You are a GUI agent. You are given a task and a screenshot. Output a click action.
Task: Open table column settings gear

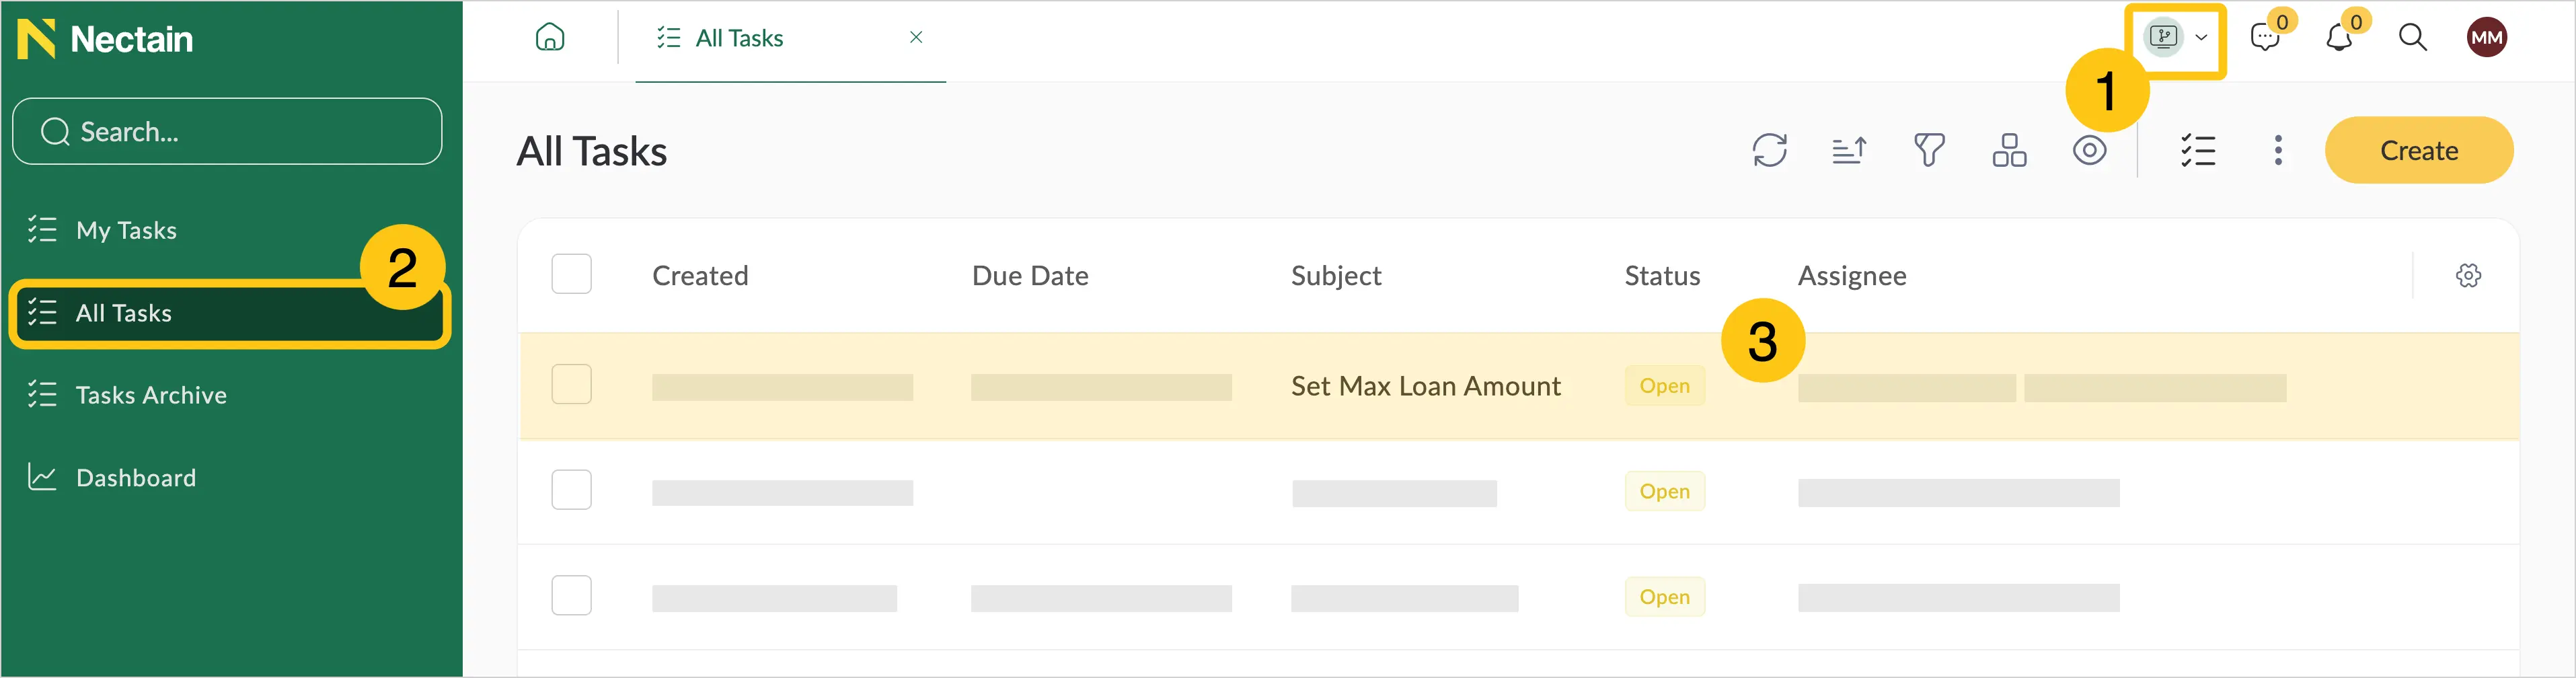tap(2468, 275)
